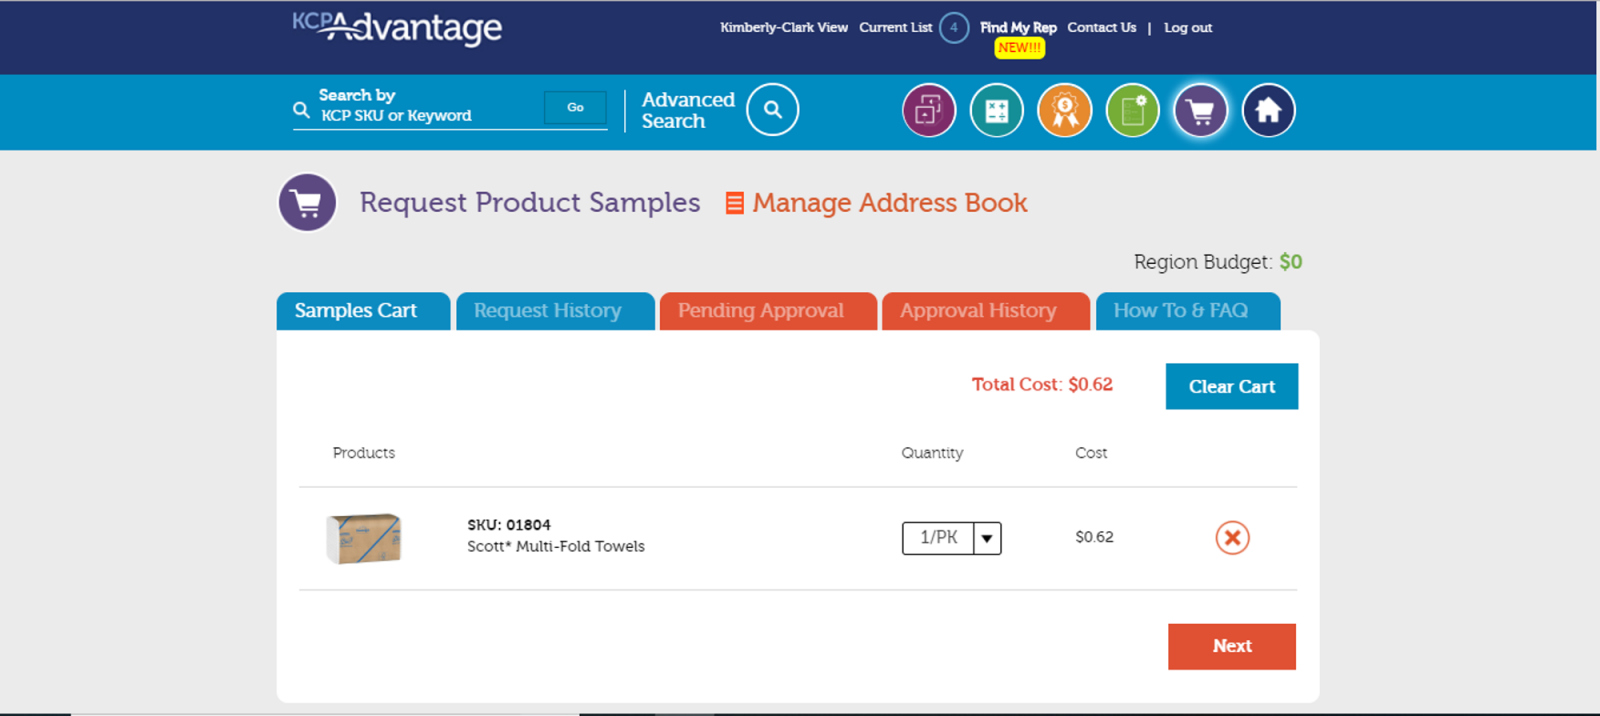Open the 1/PK quantity dropdown
Screen dimensions: 1600x716
951,538
